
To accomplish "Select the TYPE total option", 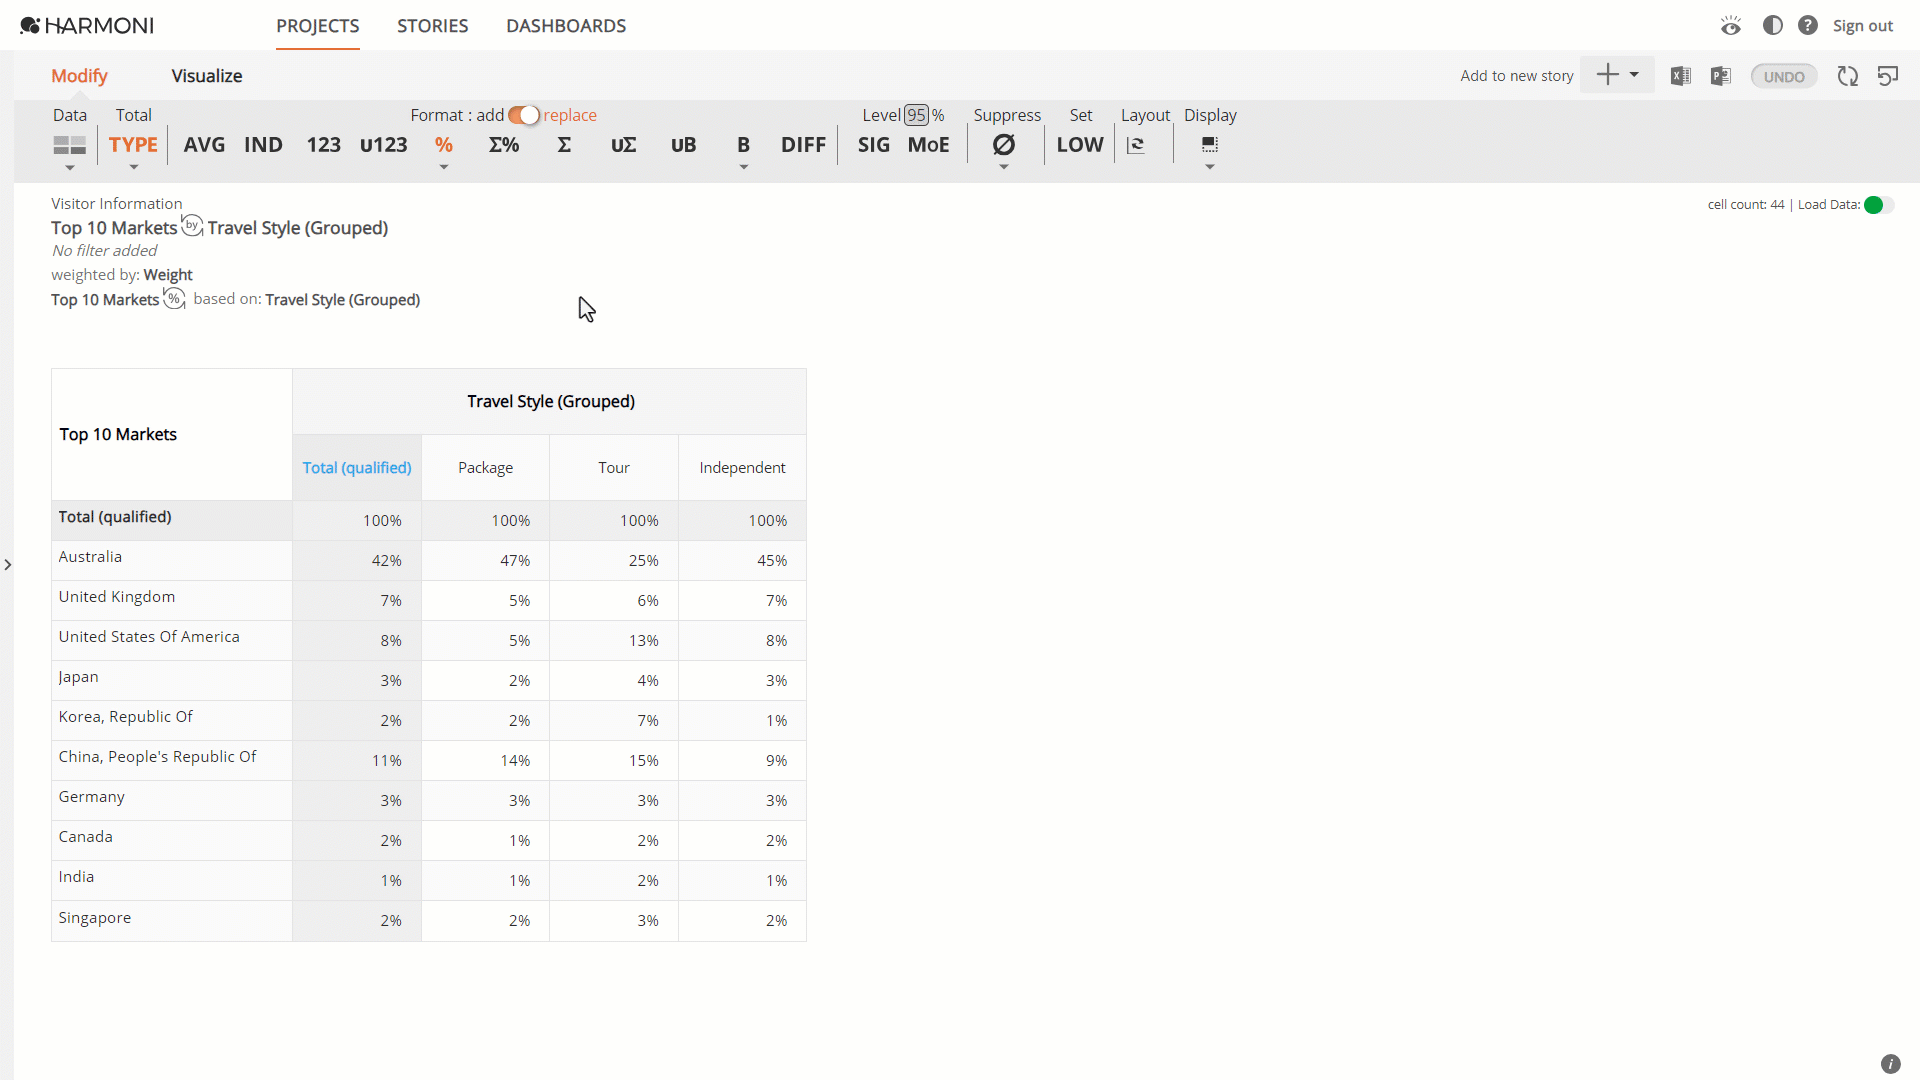I will coord(133,145).
